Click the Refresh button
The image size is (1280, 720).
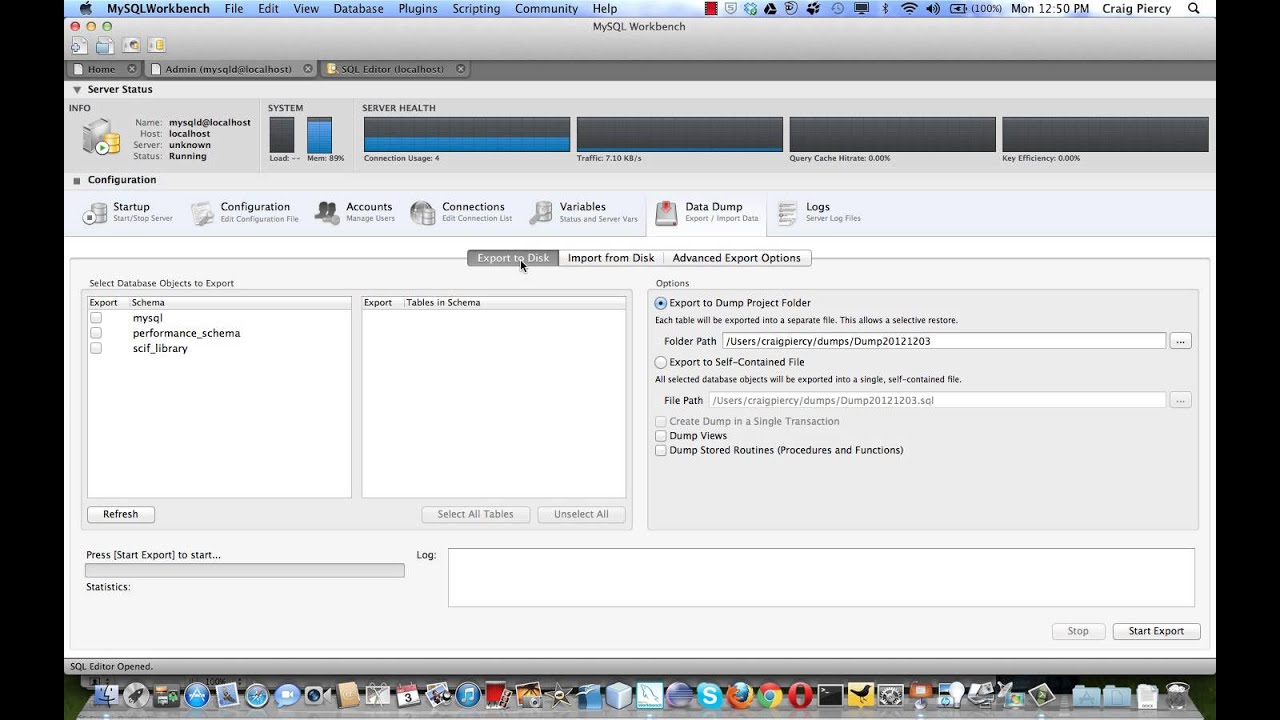pos(120,514)
